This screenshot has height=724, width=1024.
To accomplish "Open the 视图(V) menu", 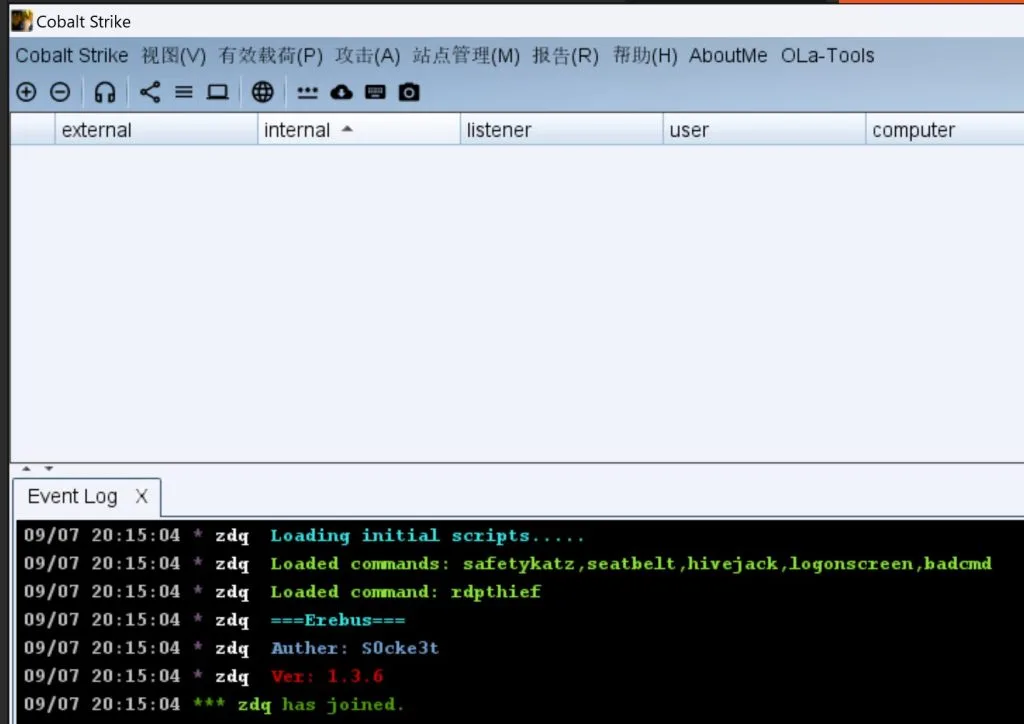I will pyautogui.click(x=174, y=55).
